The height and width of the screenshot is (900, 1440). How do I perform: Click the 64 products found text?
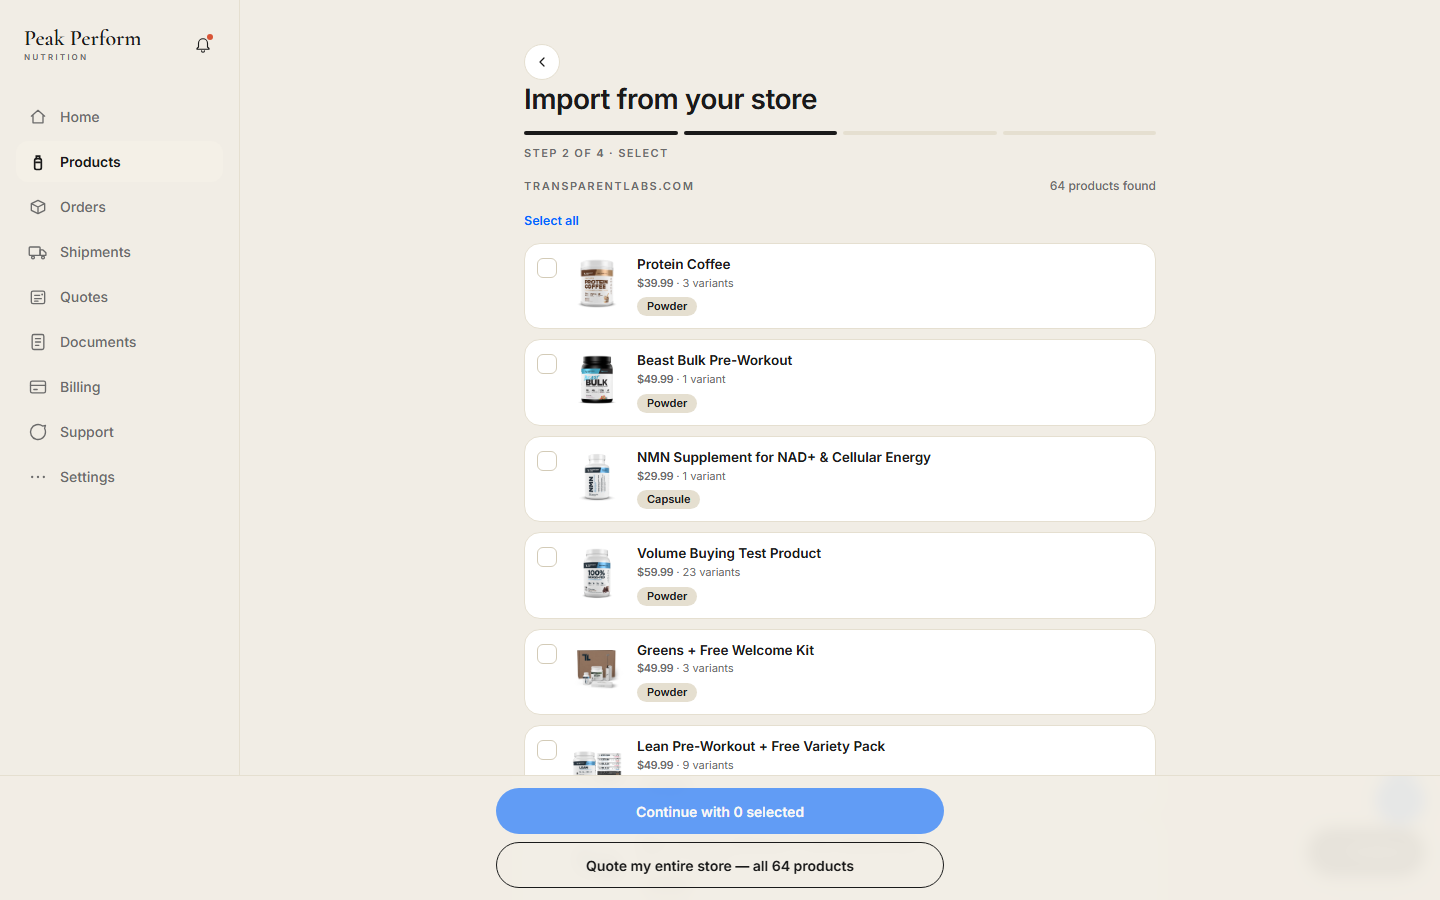tap(1103, 186)
